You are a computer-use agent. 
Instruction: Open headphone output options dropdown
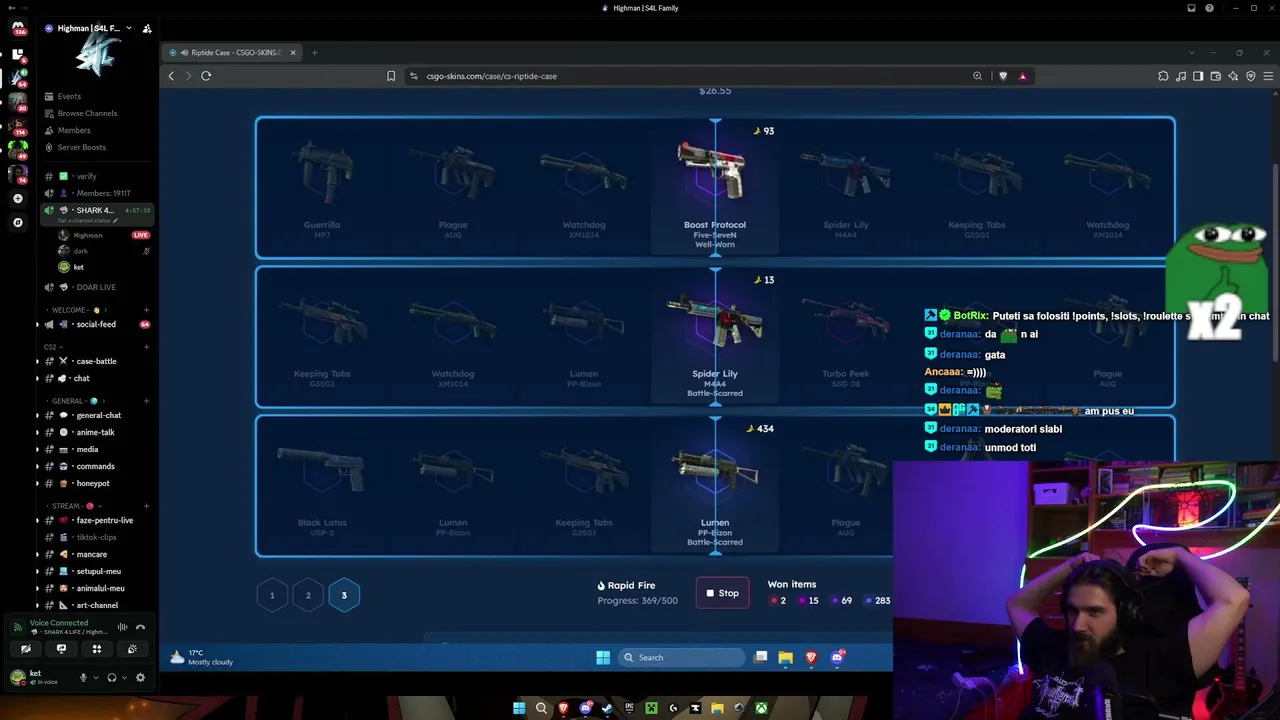pyautogui.click(x=124, y=677)
